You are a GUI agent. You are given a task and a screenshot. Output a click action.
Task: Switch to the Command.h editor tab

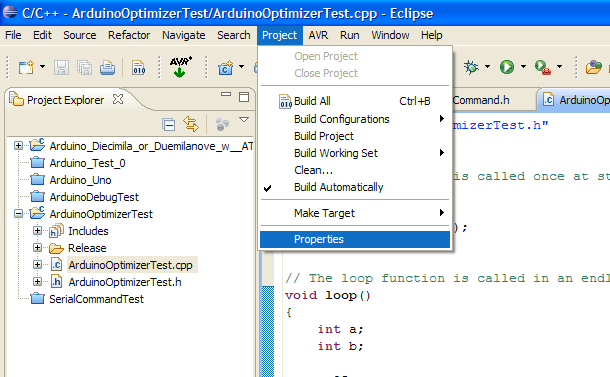481,100
